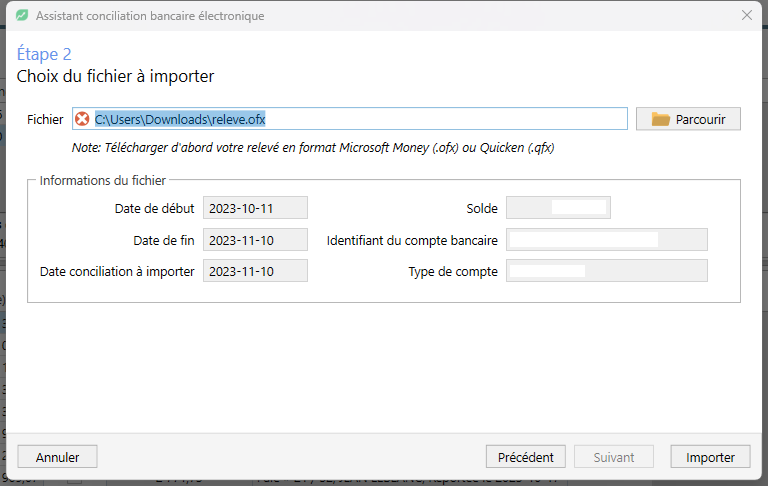
Task: Click the Type de compte field
Action: (607, 271)
